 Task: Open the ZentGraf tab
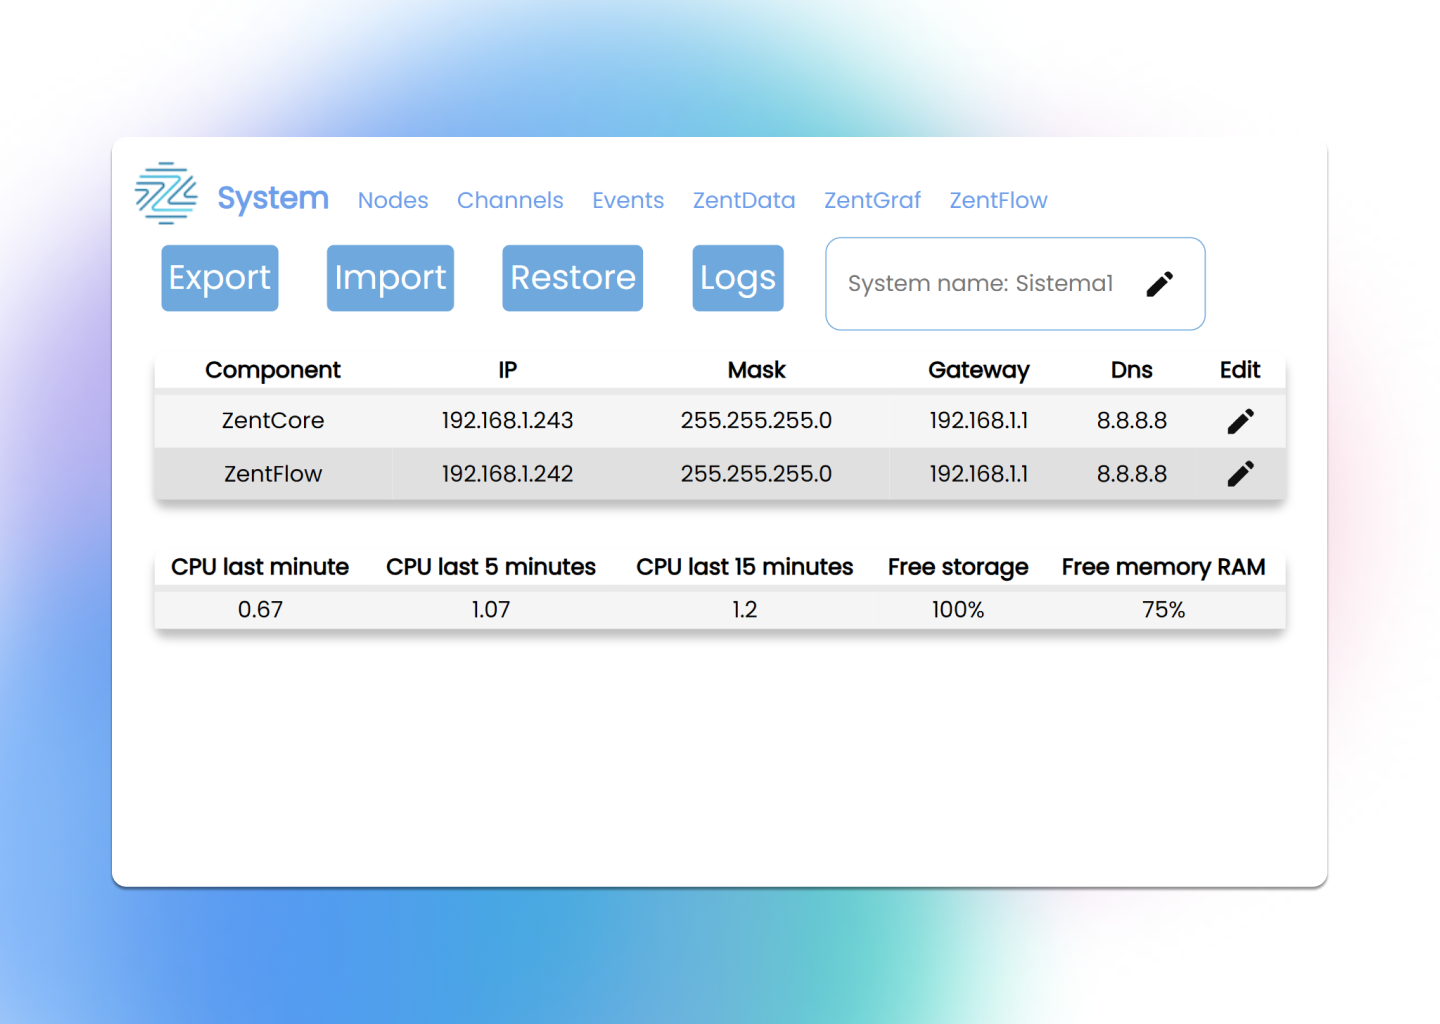[x=872, y=200]
